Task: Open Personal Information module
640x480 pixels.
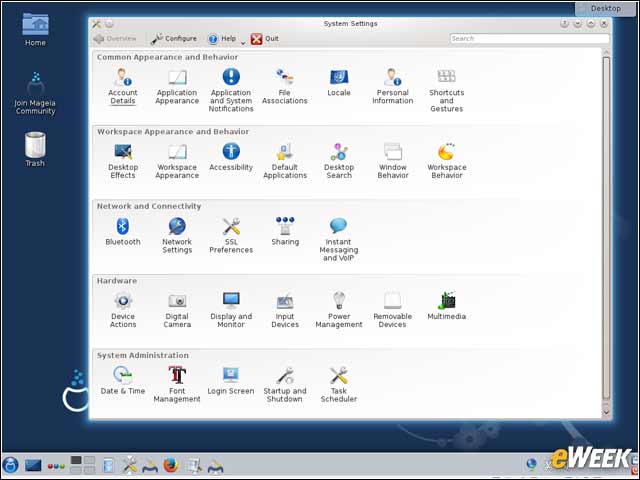Action: tap(393, 86)
